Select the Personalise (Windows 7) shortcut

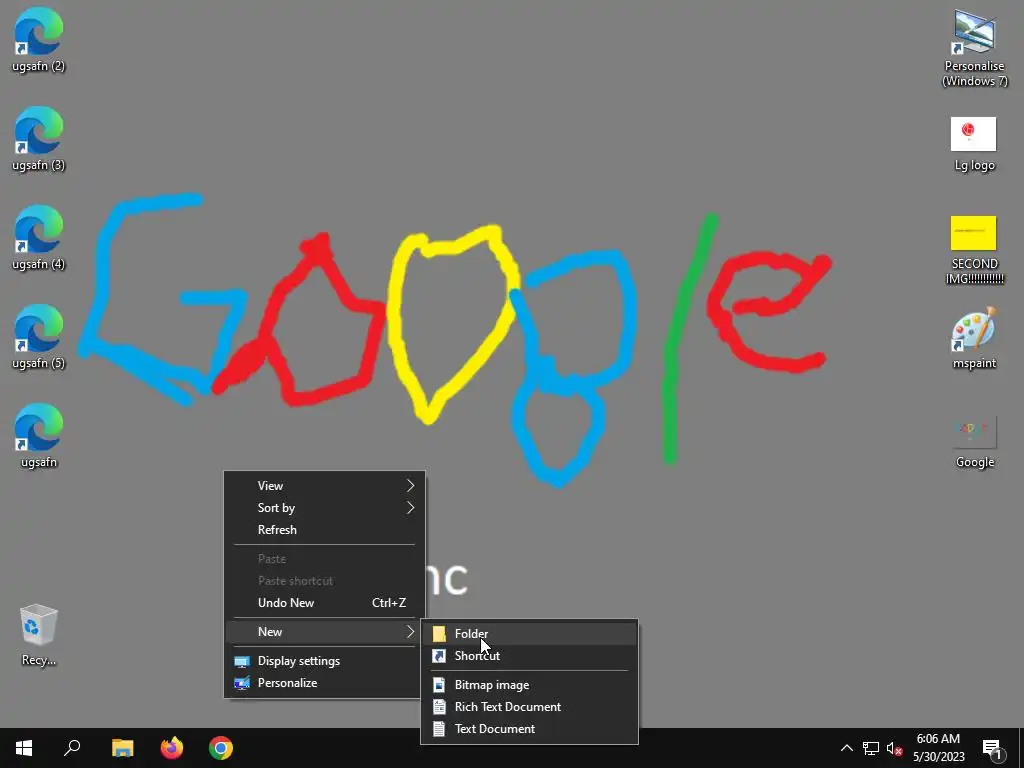(974, 48)
